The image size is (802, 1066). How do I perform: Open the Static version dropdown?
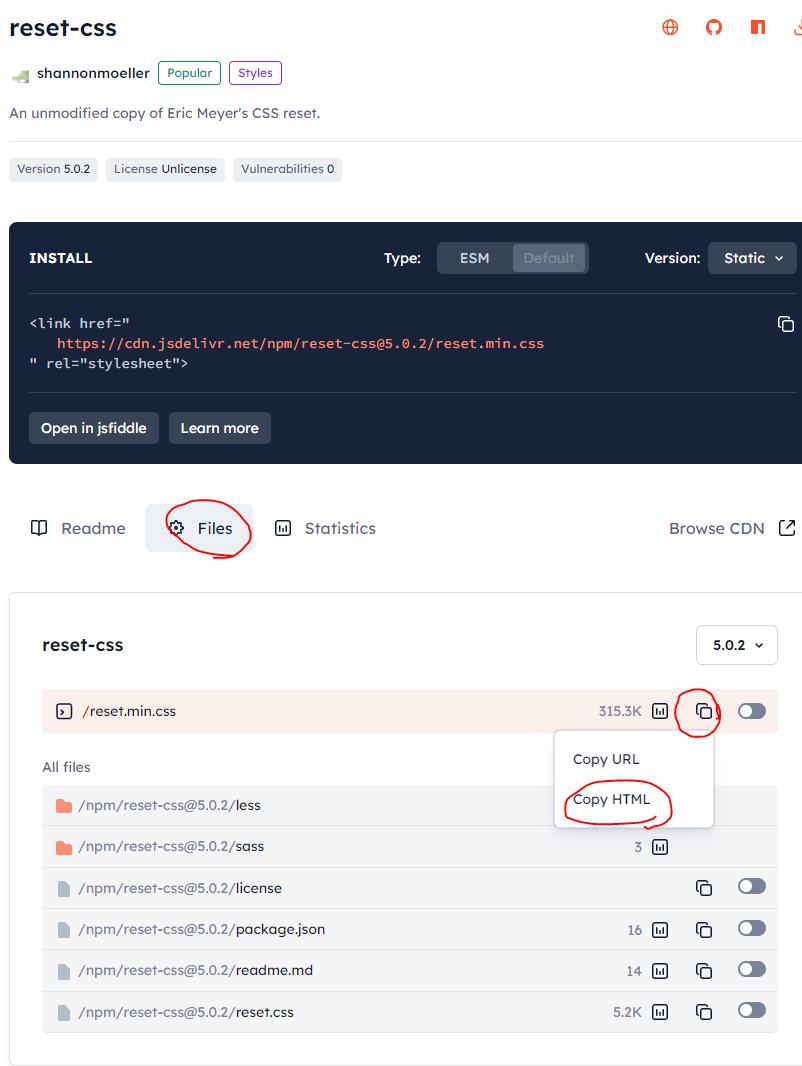point(752,258)
